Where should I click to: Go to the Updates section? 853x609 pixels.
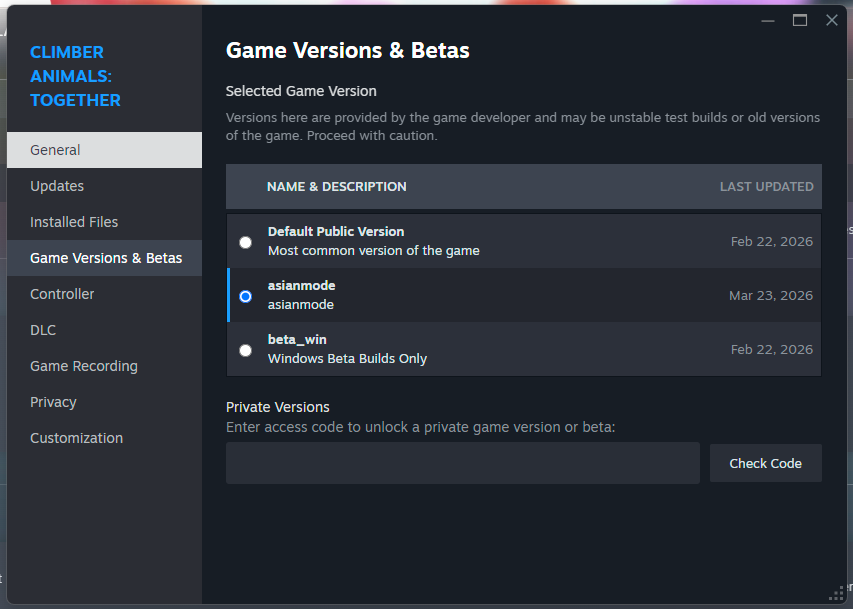click(x=57, y=186)
